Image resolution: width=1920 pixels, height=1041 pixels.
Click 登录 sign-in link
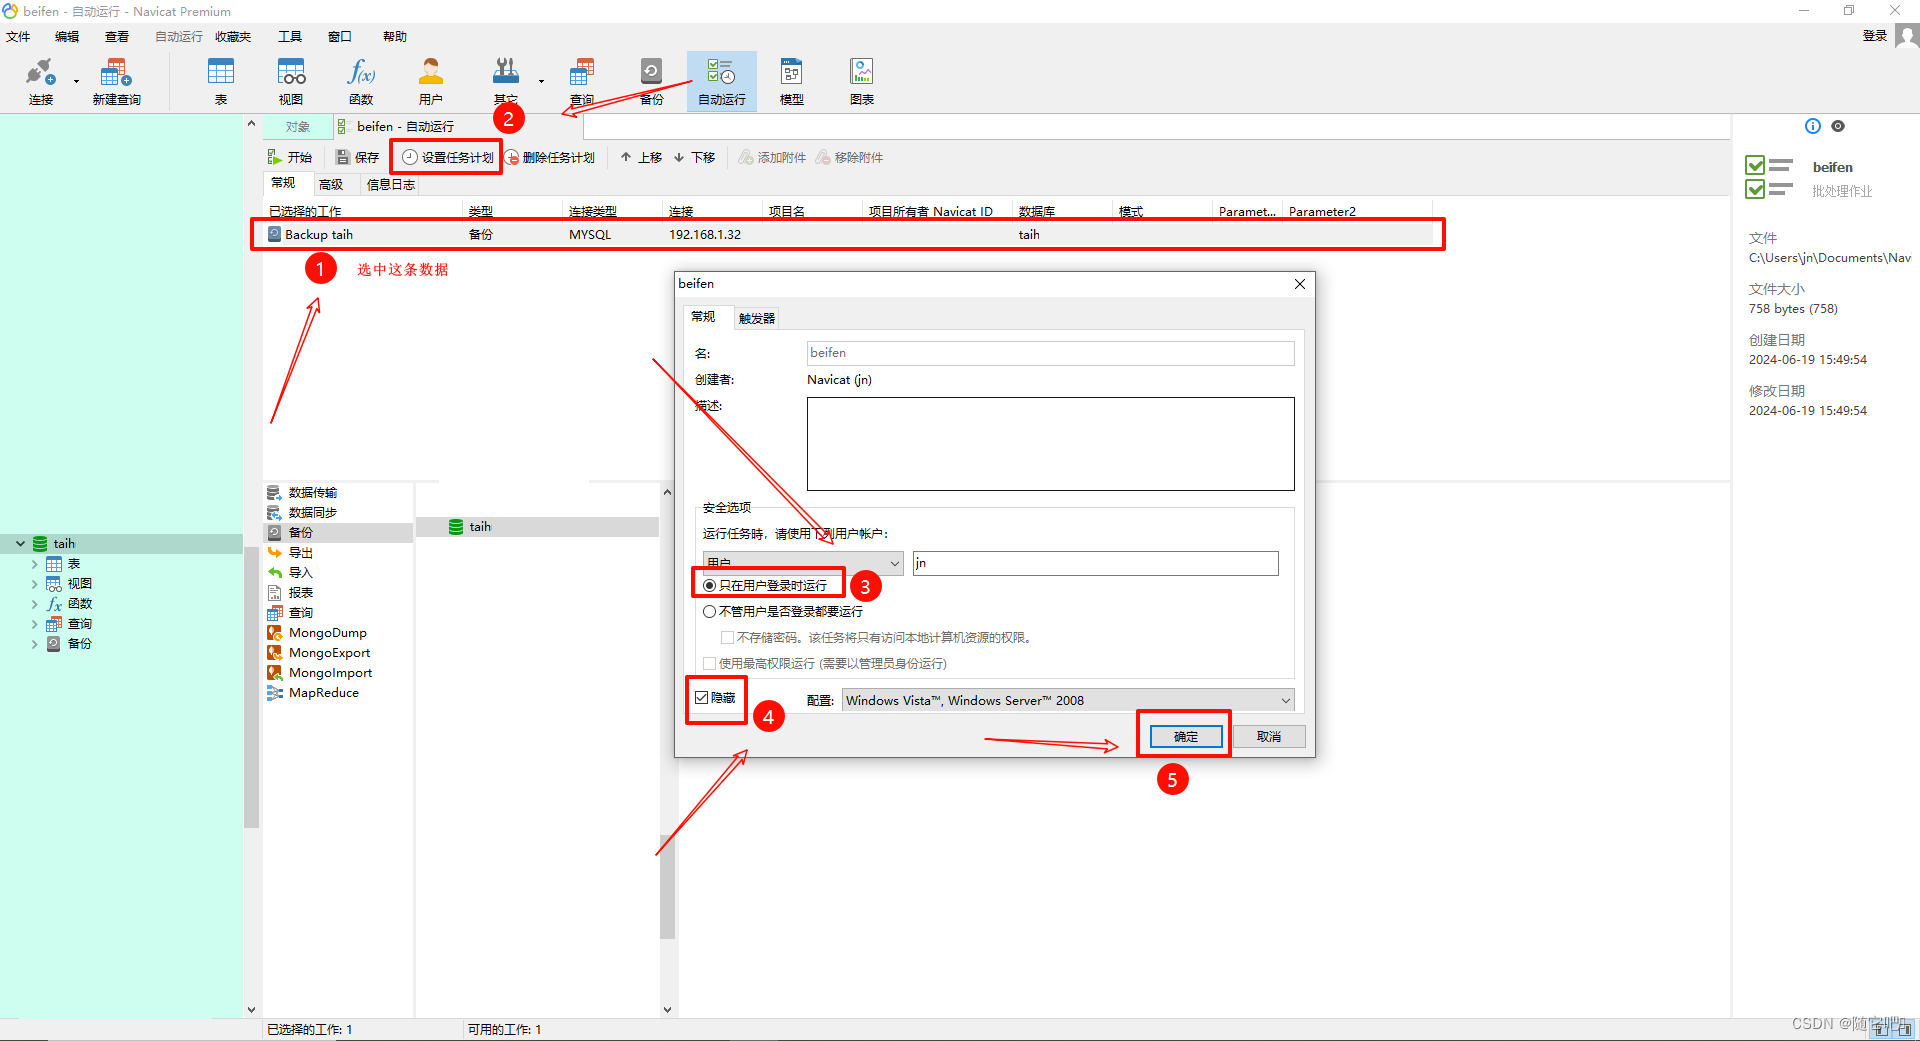1874,36
